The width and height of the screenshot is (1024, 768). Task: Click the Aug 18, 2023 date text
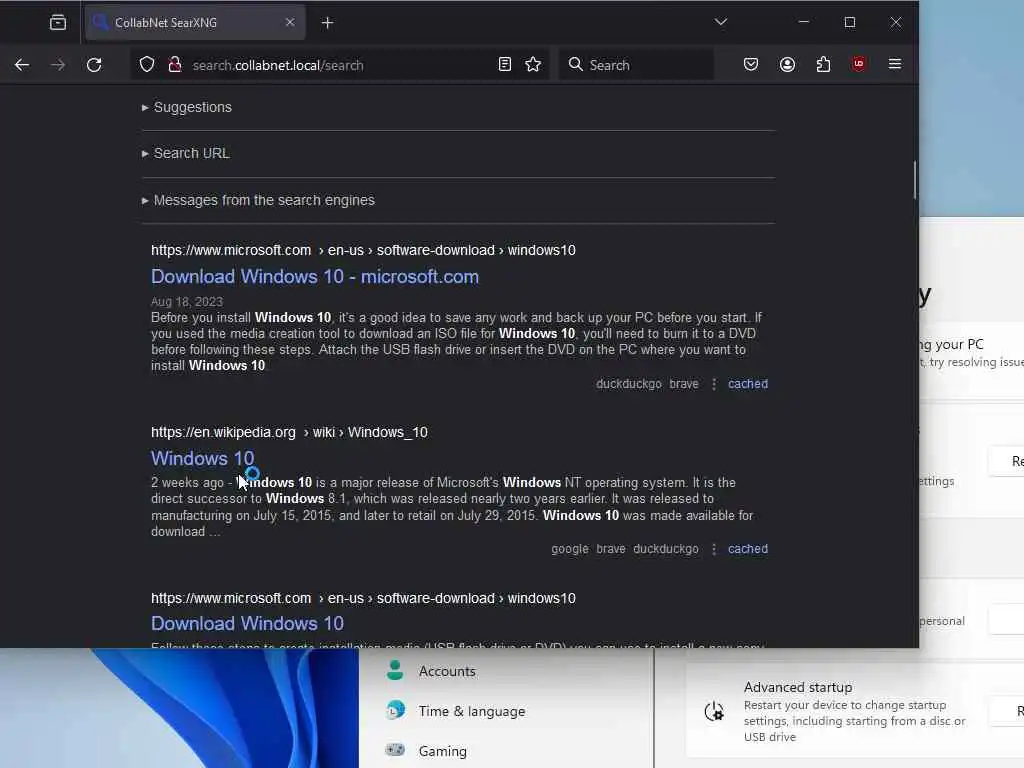click(187, 302)
